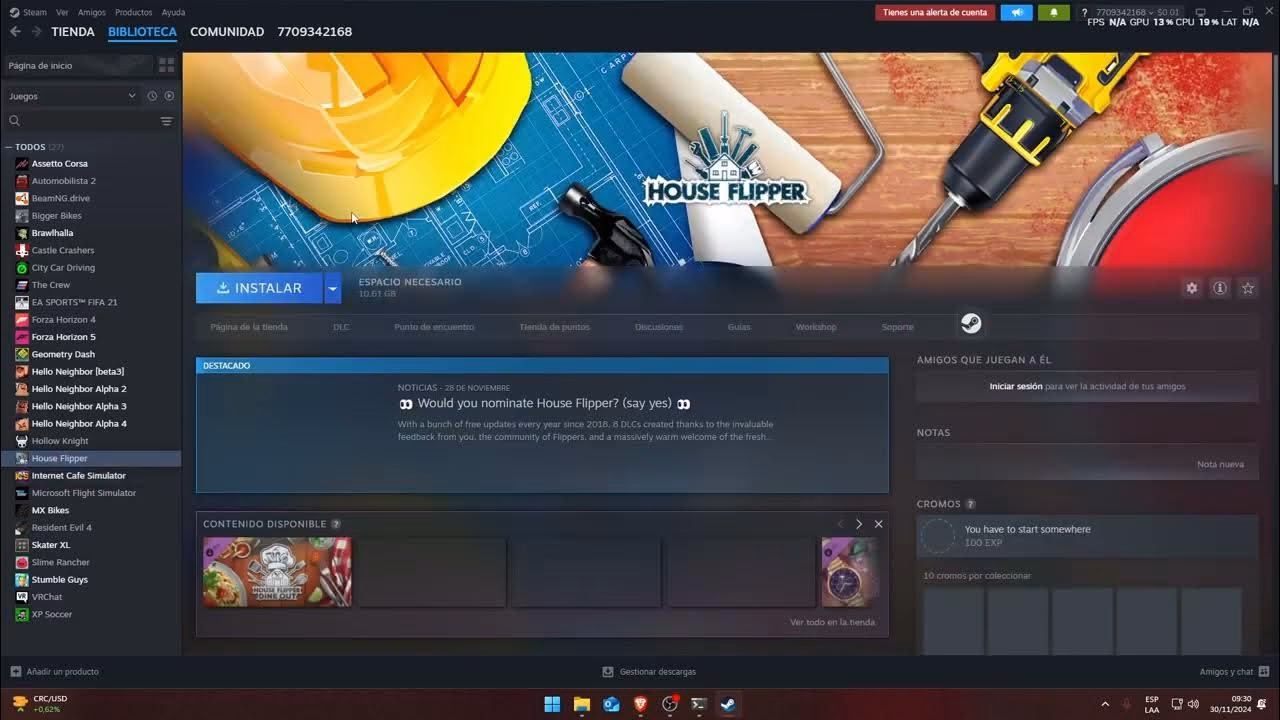Show previous available content arrow
The height and width of the screenshot is (720, 1280).
[x=840, y=524]
